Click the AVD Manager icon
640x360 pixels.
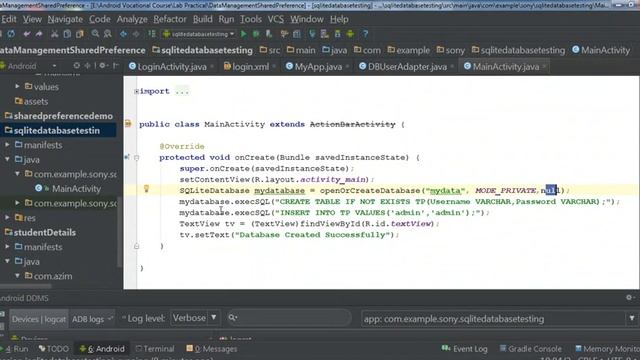pyautogui.click(x=325, y=34)
